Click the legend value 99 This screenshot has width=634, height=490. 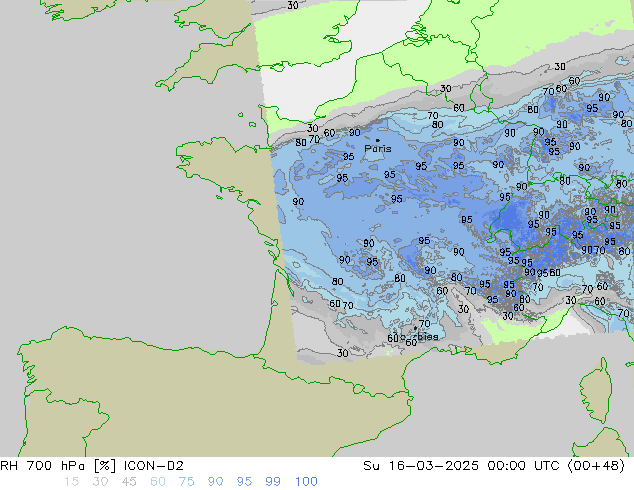[273, 482]
